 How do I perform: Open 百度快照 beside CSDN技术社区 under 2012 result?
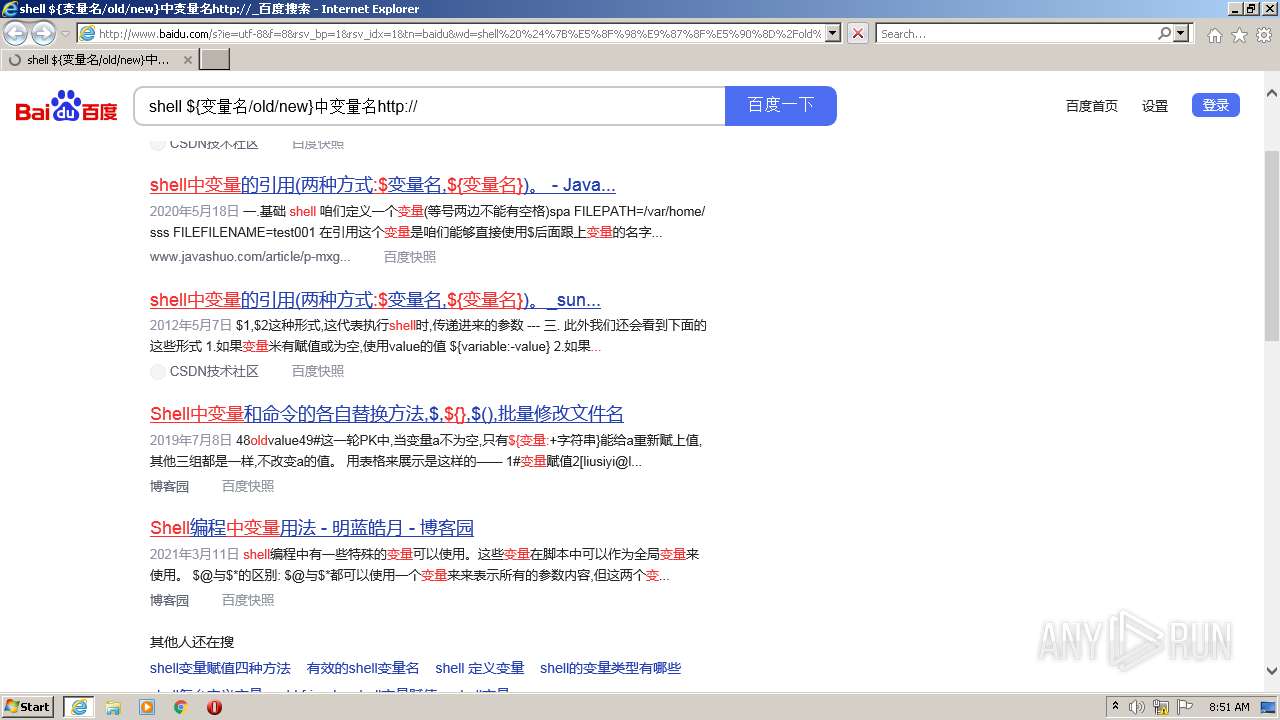tap(318, 371)
